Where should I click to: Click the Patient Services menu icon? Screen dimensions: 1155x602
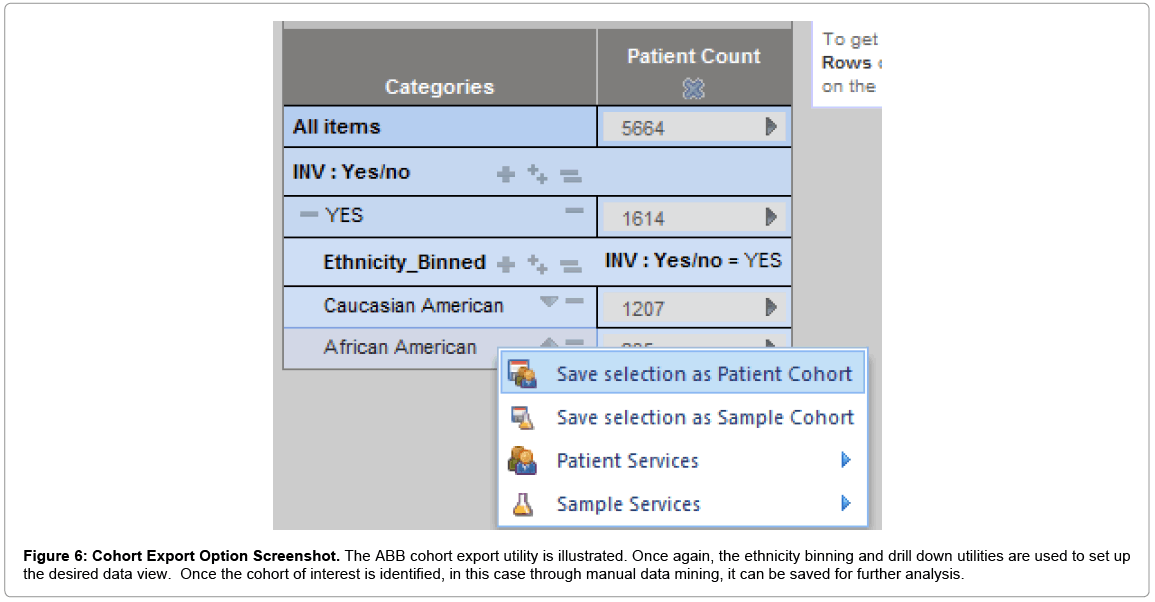[x=522, y=461]
